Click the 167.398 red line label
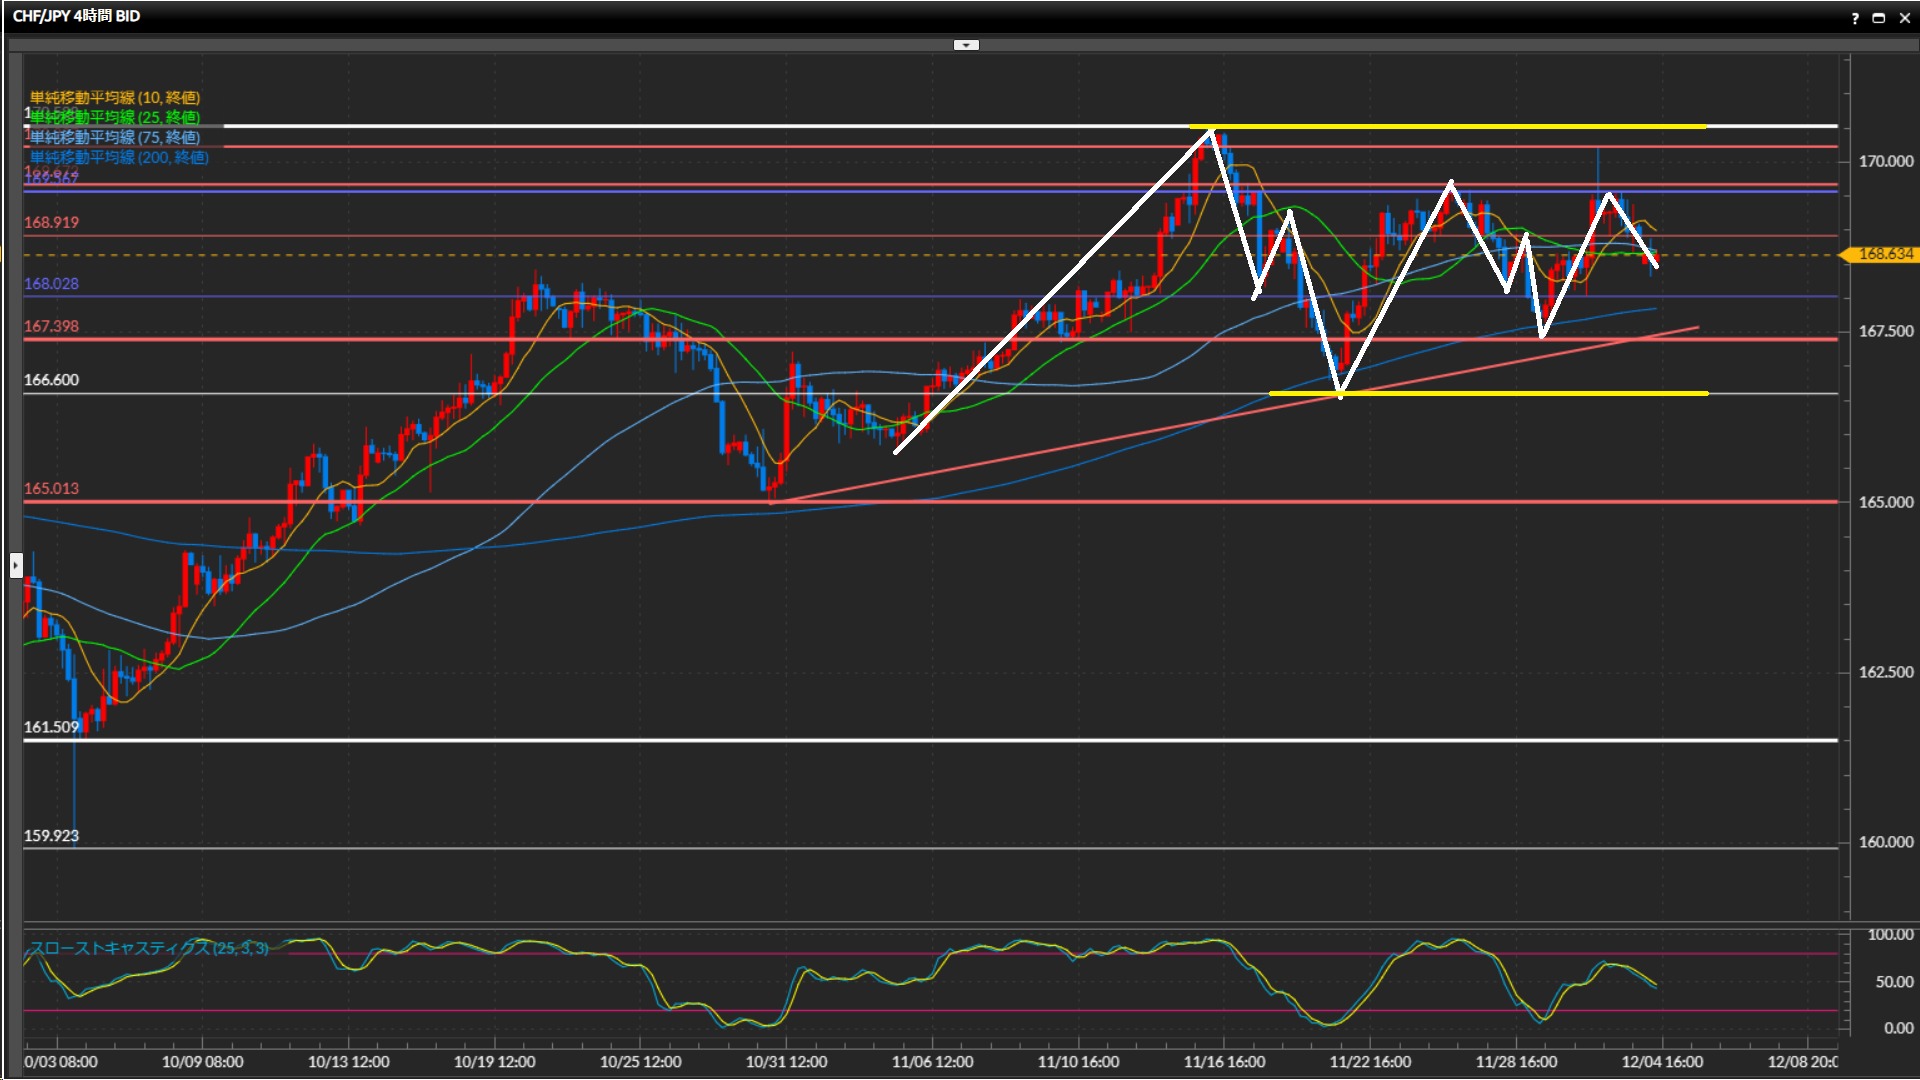Image resolution: width=1920 pixels, height=1080 pixels. click(x=51, y=327)
